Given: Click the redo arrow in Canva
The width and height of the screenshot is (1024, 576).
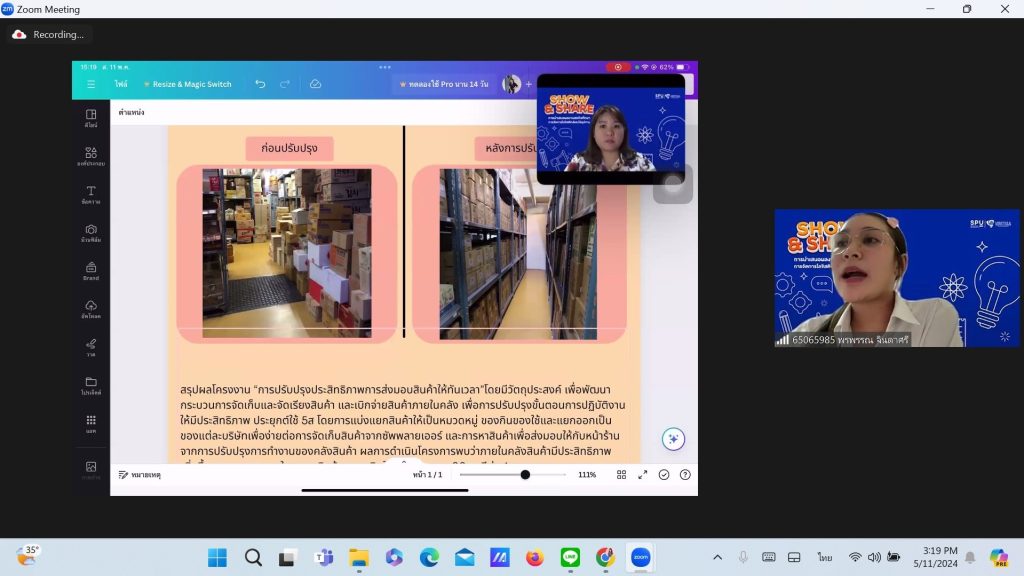Looking at the screenshot, I should (285, 84).
